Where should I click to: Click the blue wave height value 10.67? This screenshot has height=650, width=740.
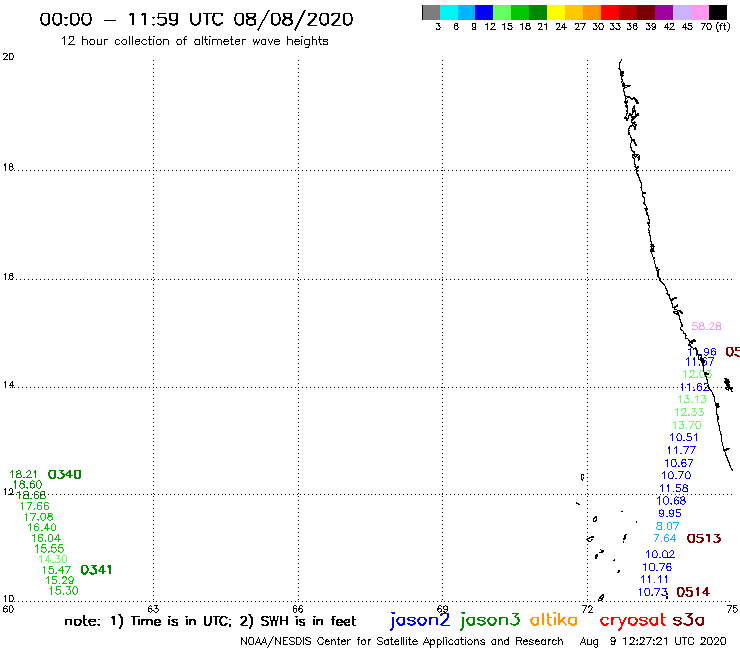pos(679,463)
